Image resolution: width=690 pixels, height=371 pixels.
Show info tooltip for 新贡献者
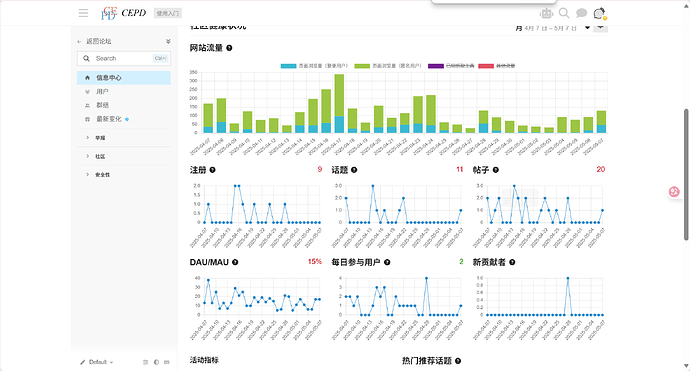point(512,262)
